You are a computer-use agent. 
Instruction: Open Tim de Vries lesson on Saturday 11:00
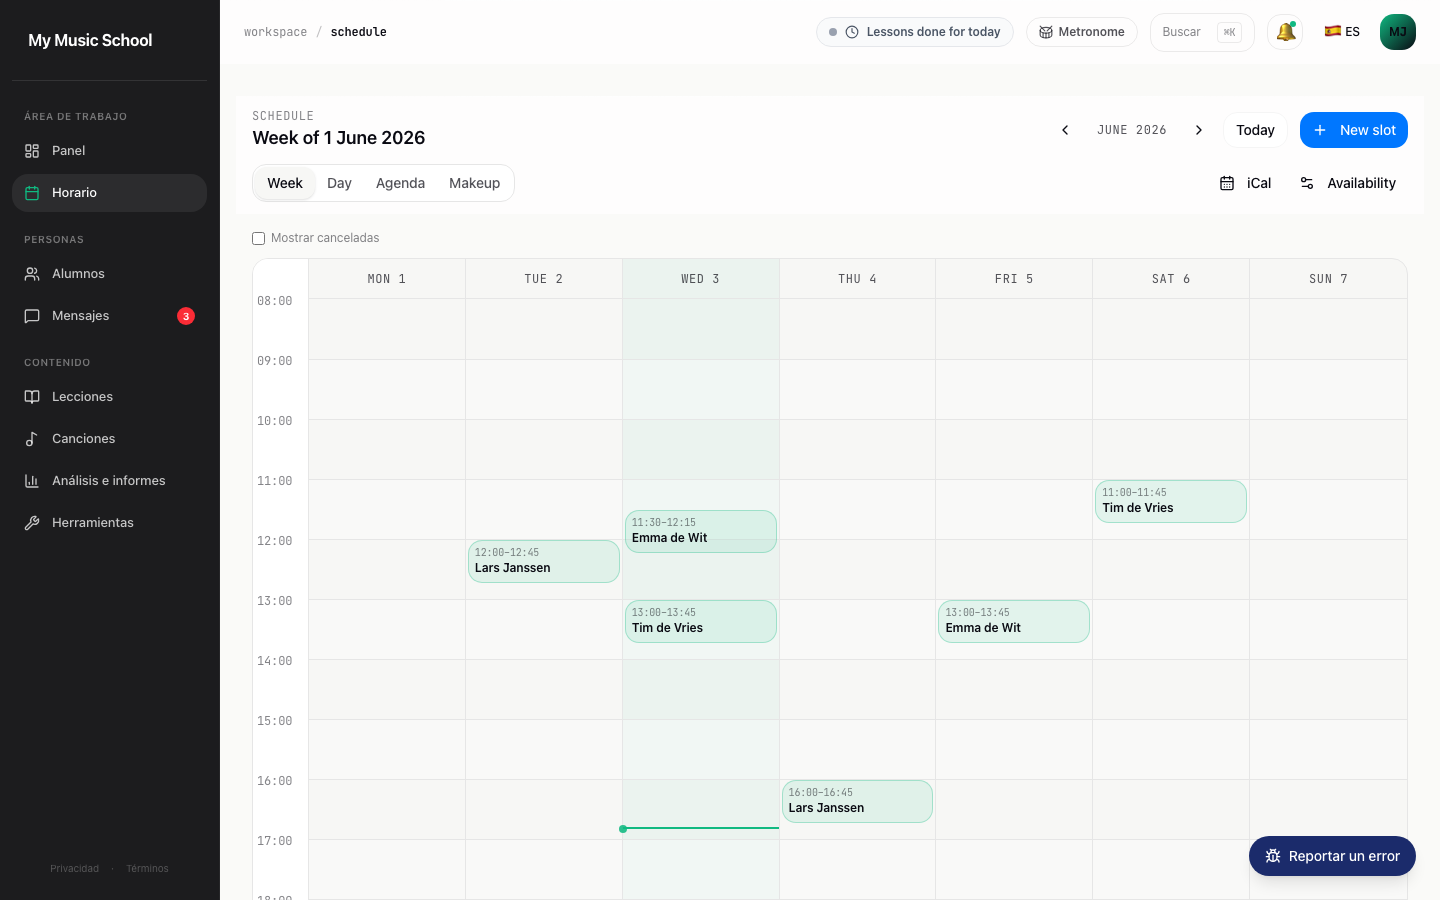pos(1171,501)
